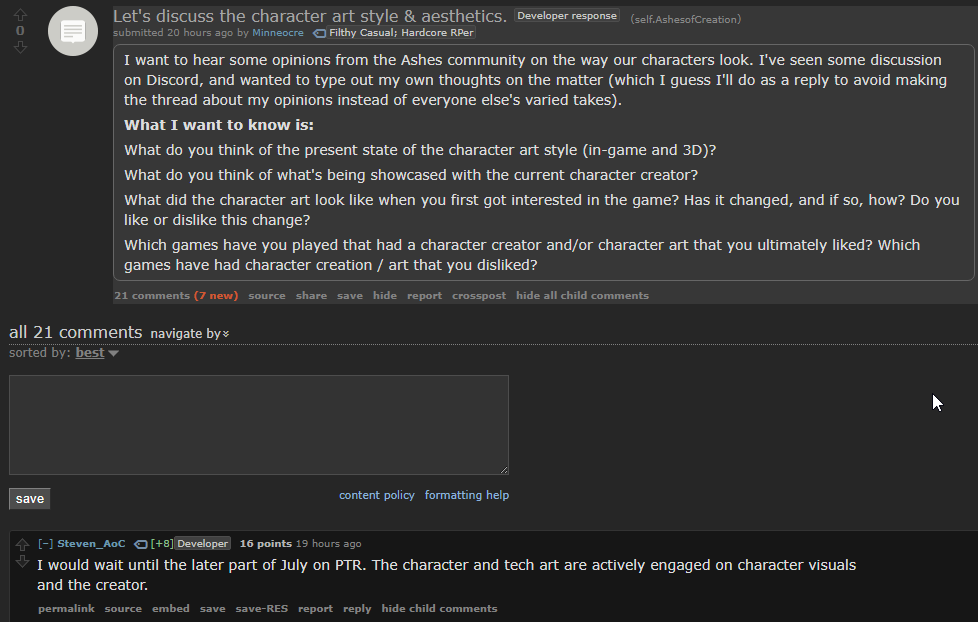Open the self-post thumbnail icon
This screenshot has height=622, width=978.
pyautogui.click(x=73, y=31)
